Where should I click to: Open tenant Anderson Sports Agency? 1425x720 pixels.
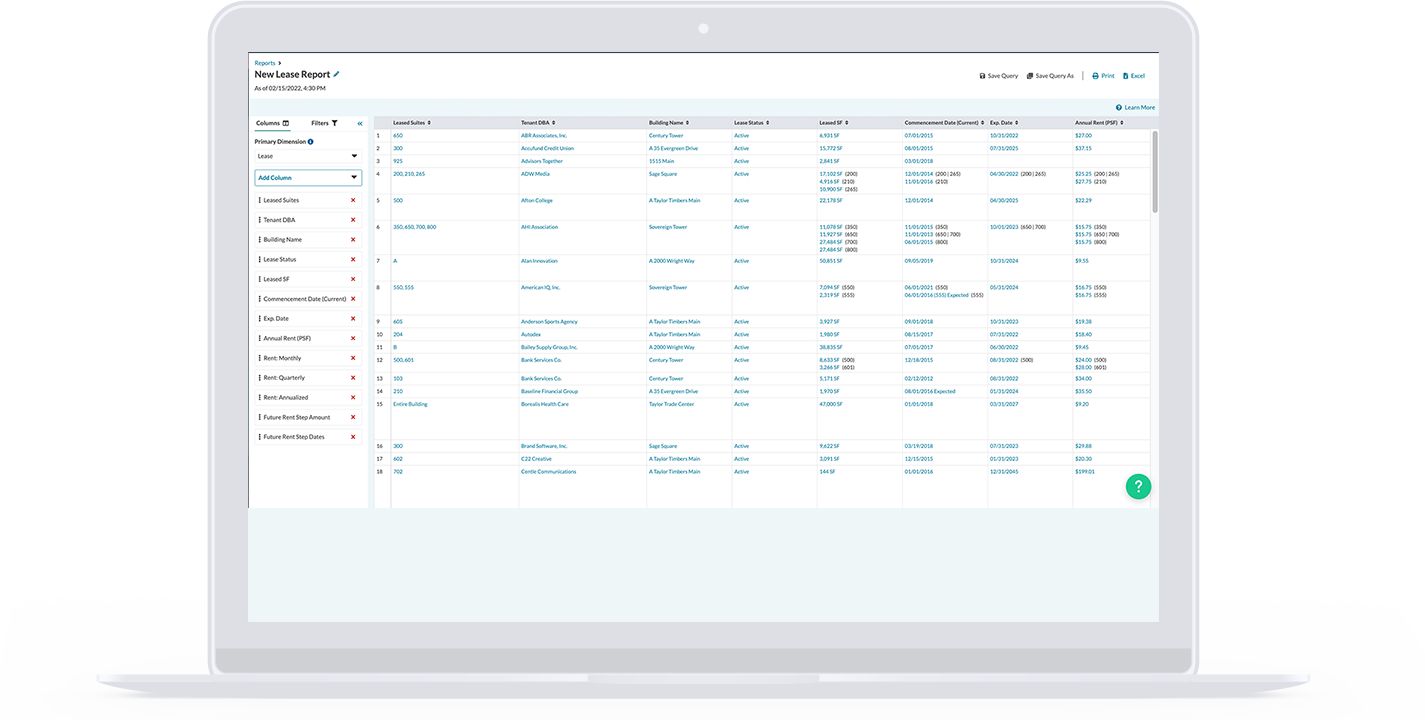click(549, 322)
